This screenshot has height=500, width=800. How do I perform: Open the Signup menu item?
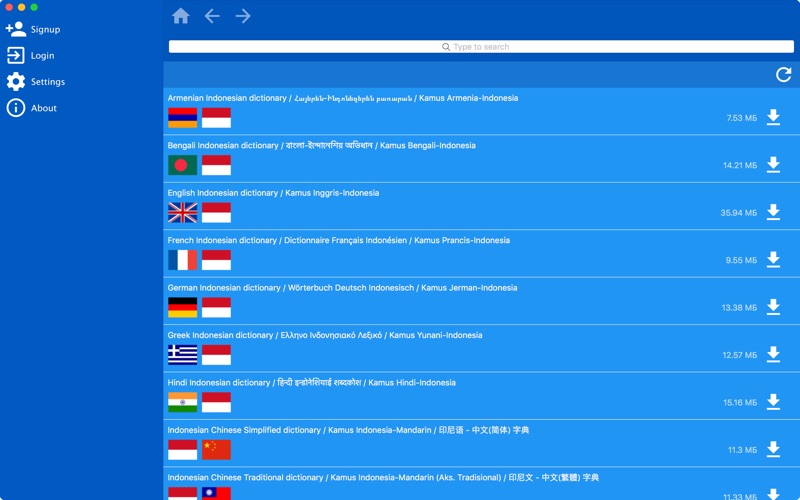tap(45, 30)
